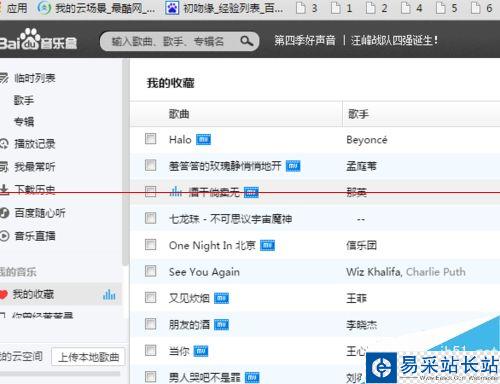Click playing equalizer icon in 那英 row

[176, 192]
